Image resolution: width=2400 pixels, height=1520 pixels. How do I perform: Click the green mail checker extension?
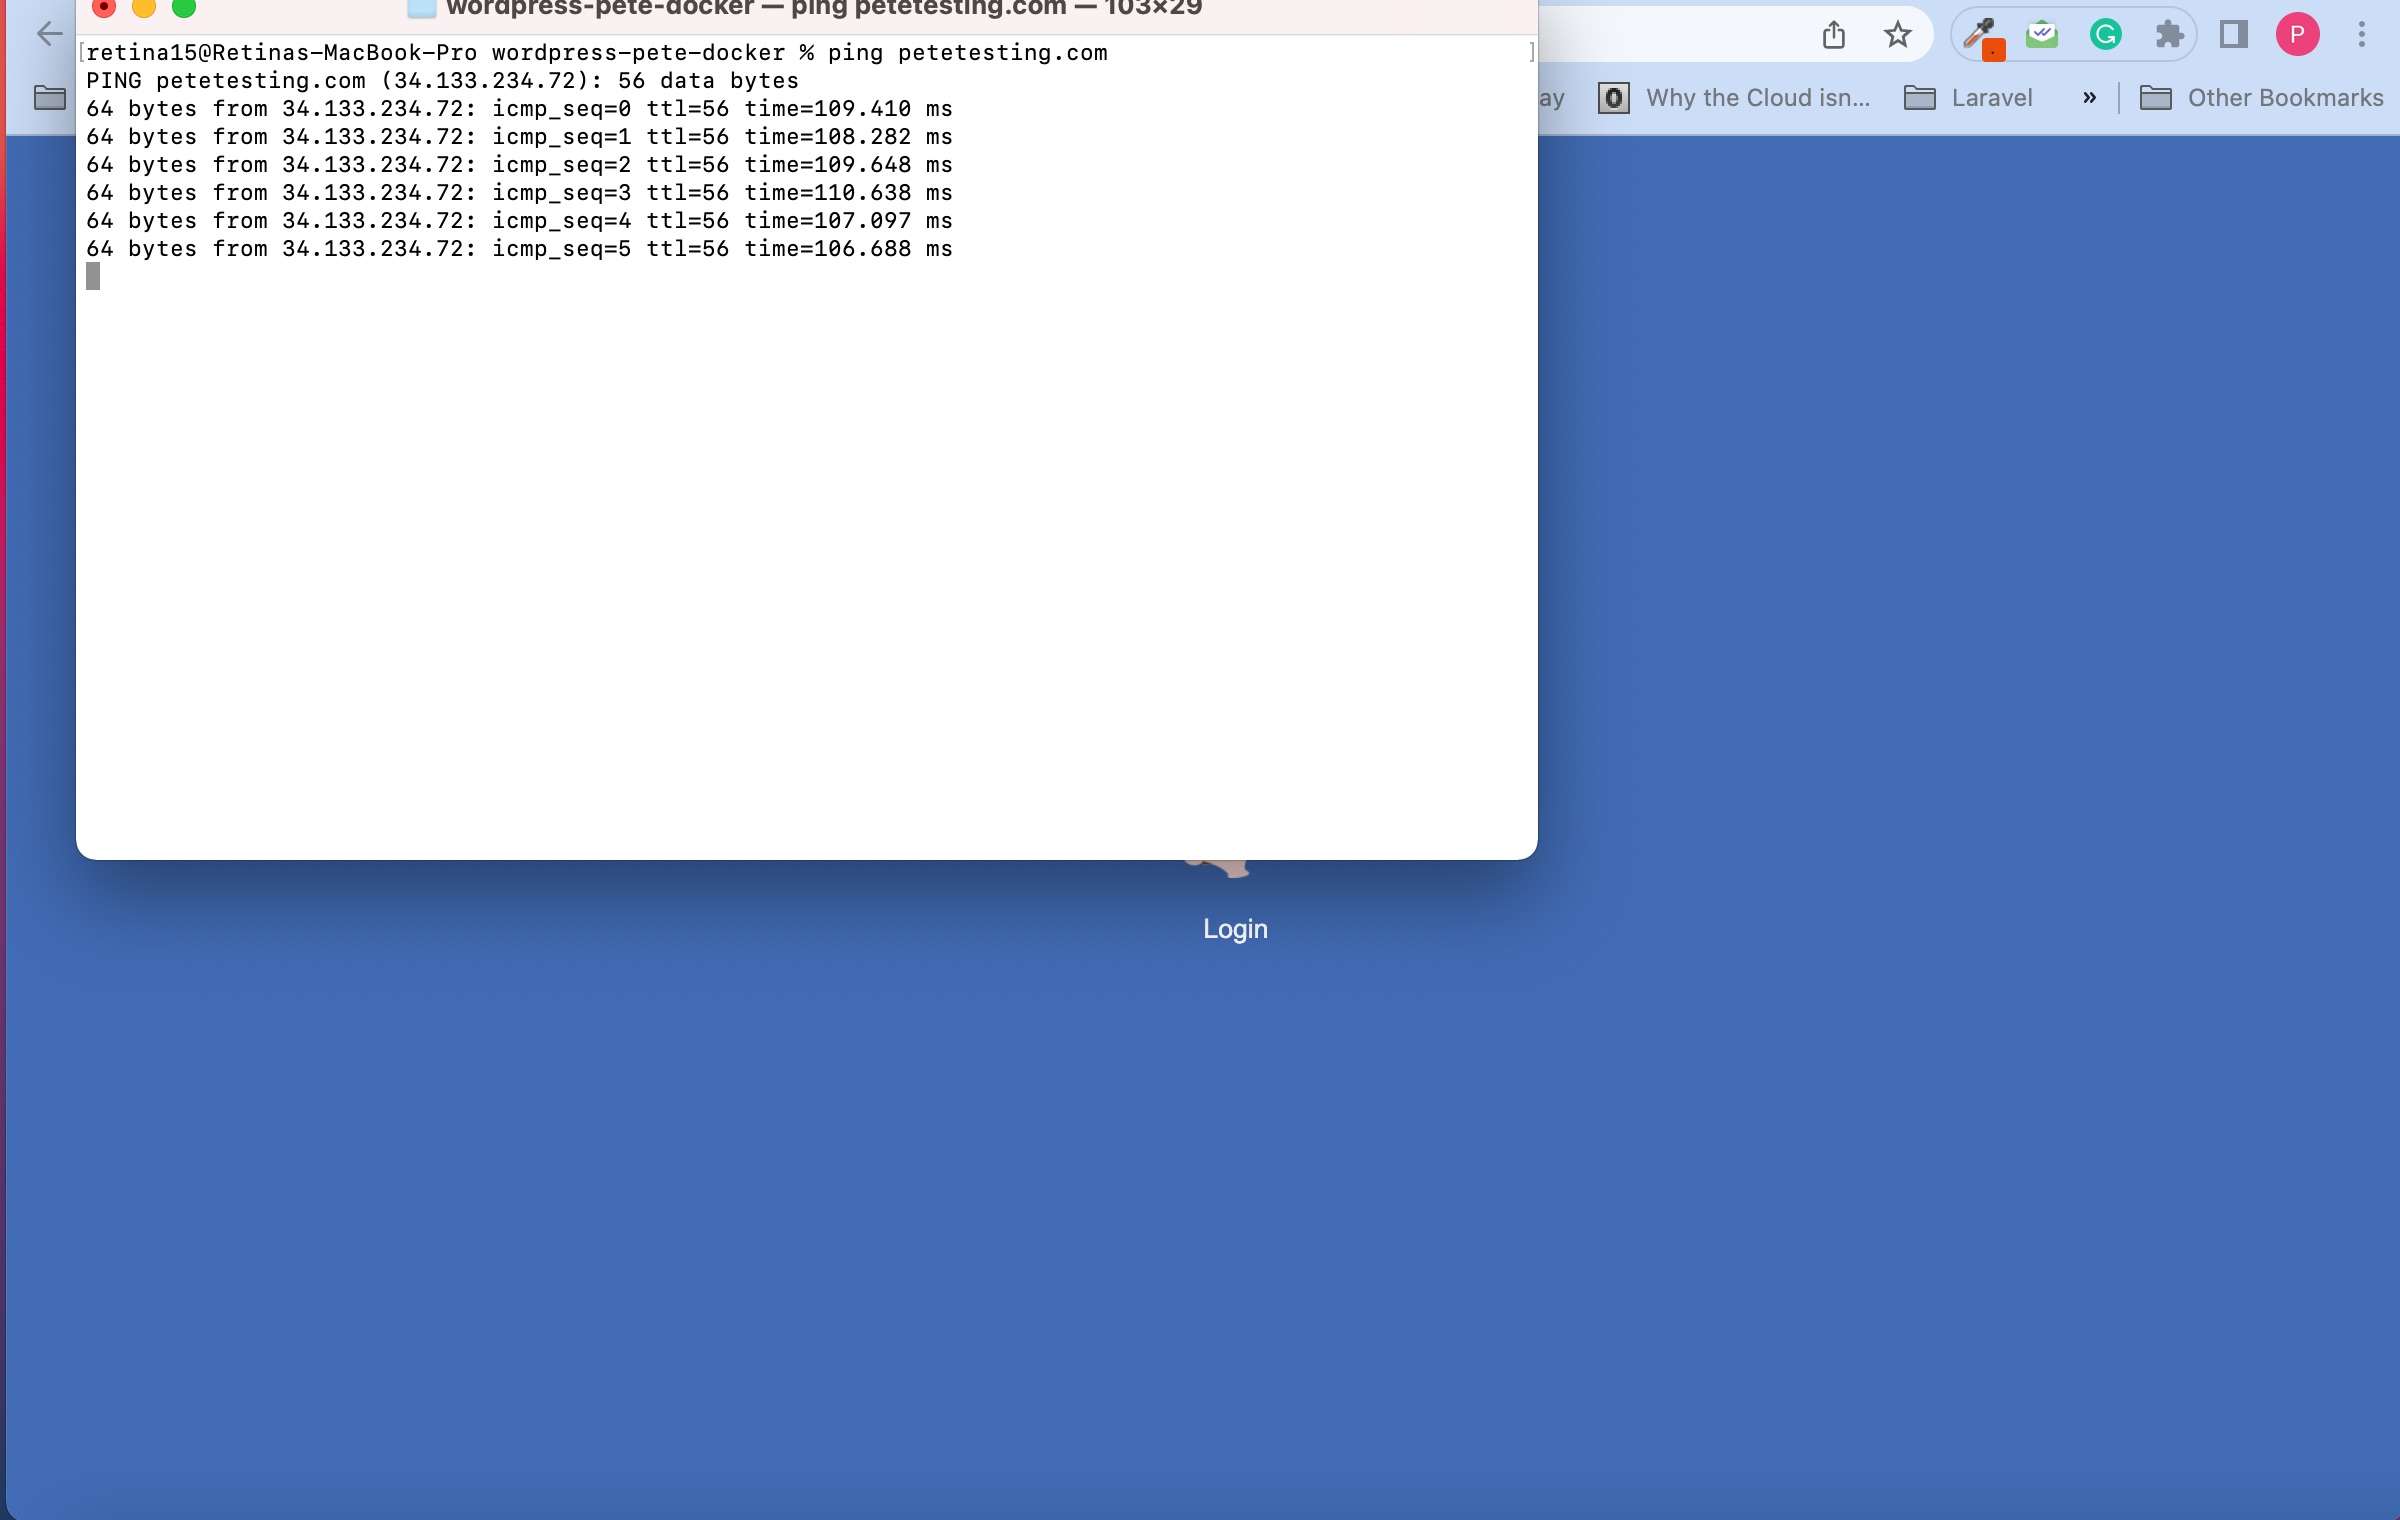(x=2041, y=35)
